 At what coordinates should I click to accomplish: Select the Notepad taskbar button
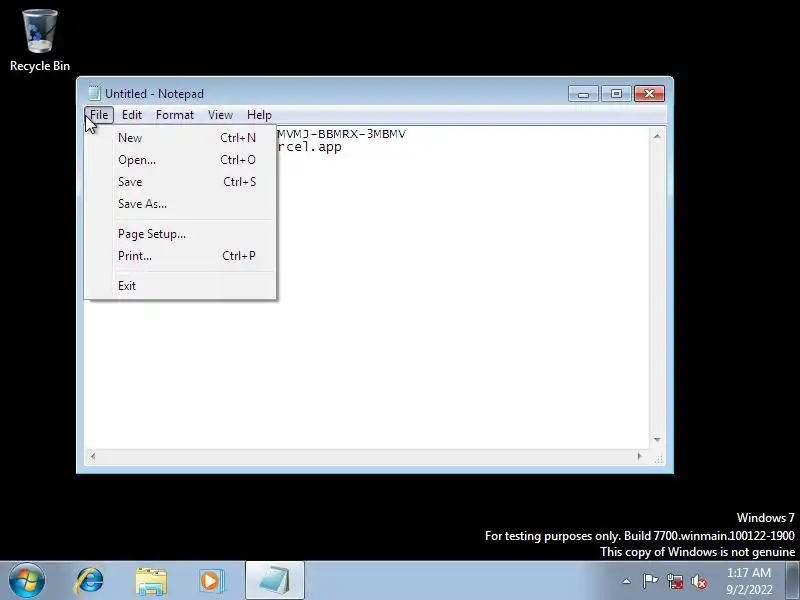[274, 581]
